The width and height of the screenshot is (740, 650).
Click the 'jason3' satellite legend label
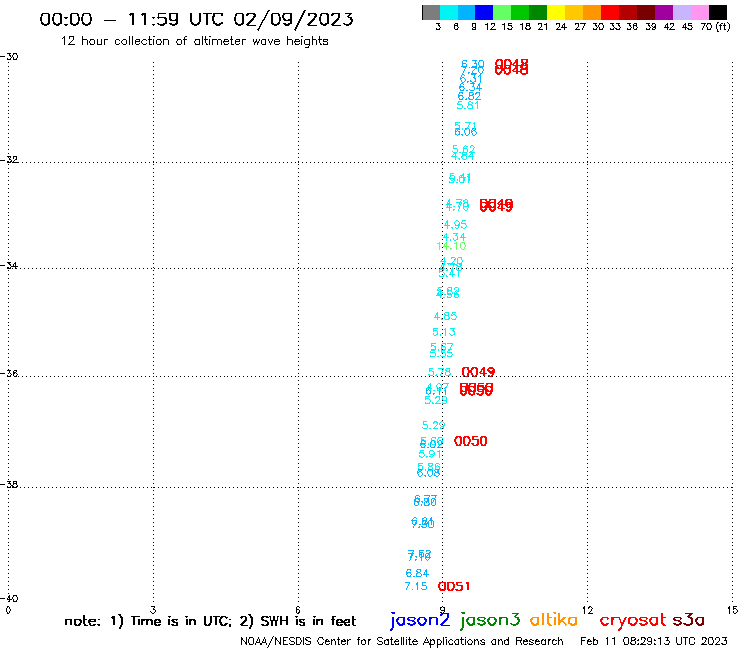tap(490, 620)
